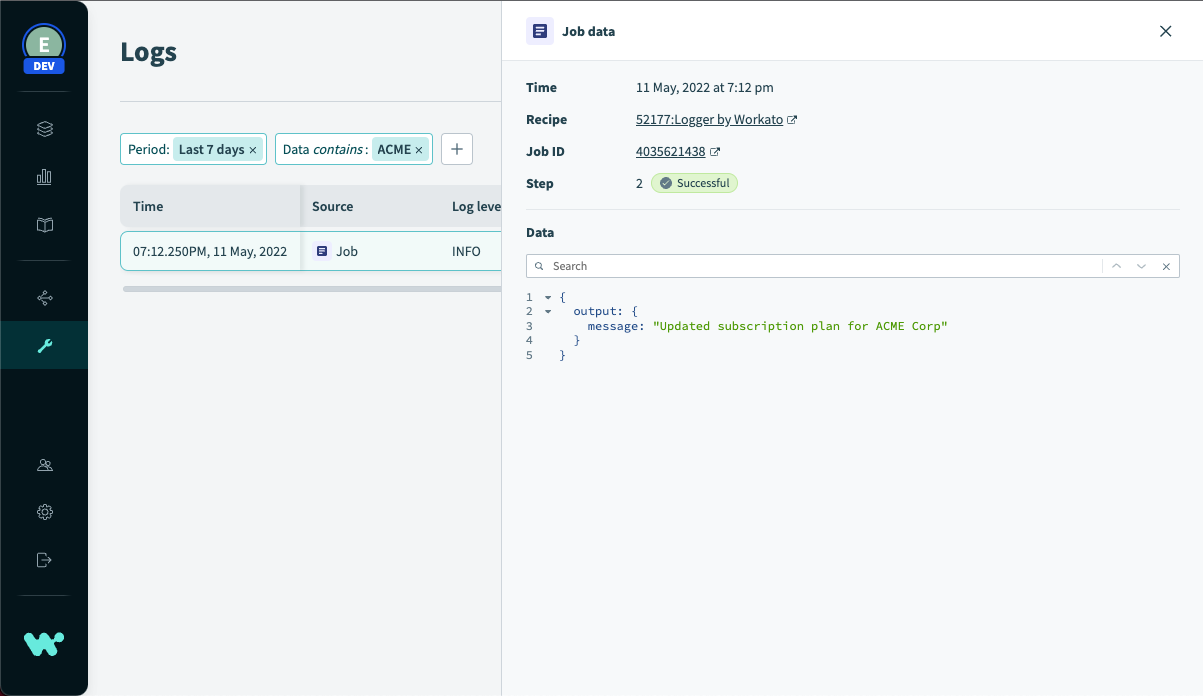Image resolution: width=1203 pixels, height=696 pixels.
Task: Click the Workato logo at sidebar bottom
Action: [44, 644]
